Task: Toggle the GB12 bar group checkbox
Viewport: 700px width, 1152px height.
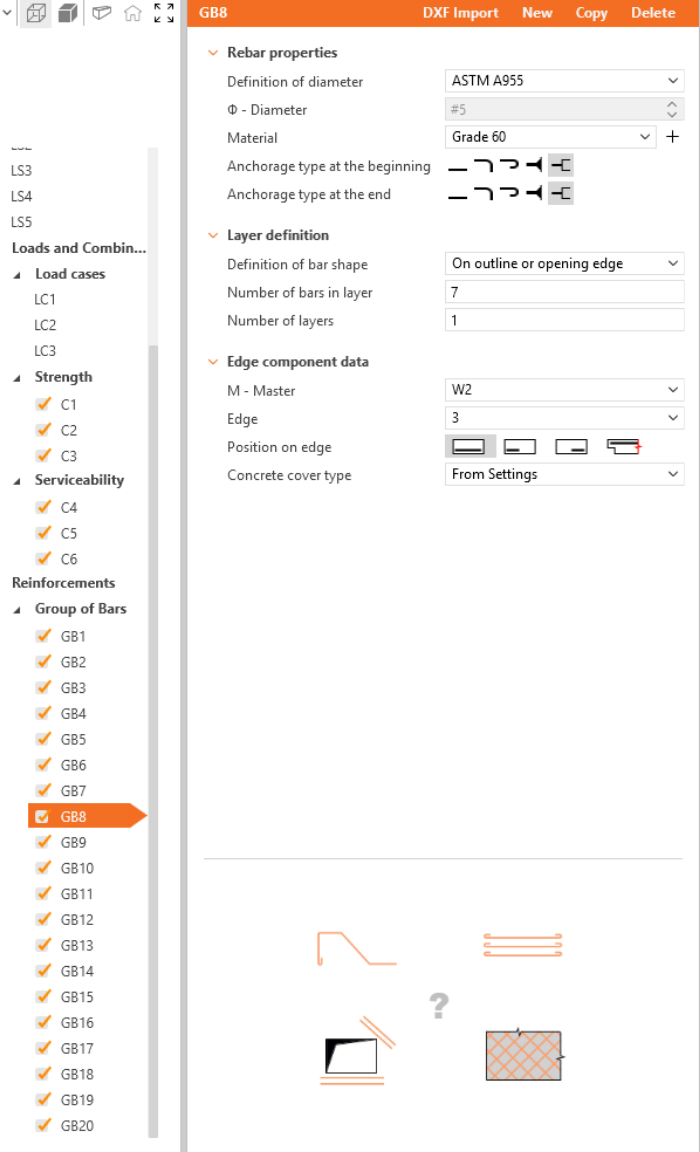Action: (x=43, y=919)
